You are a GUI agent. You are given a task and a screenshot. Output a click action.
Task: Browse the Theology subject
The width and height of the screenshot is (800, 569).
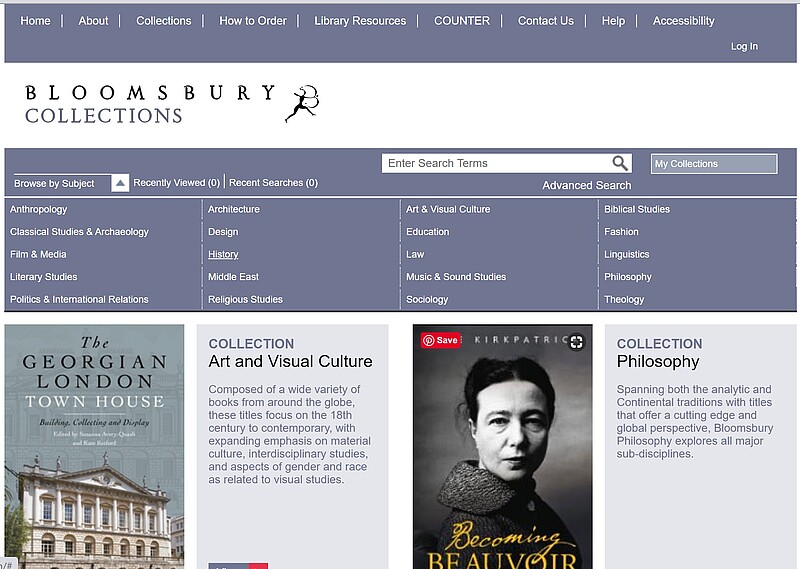[x=624, y=300]
